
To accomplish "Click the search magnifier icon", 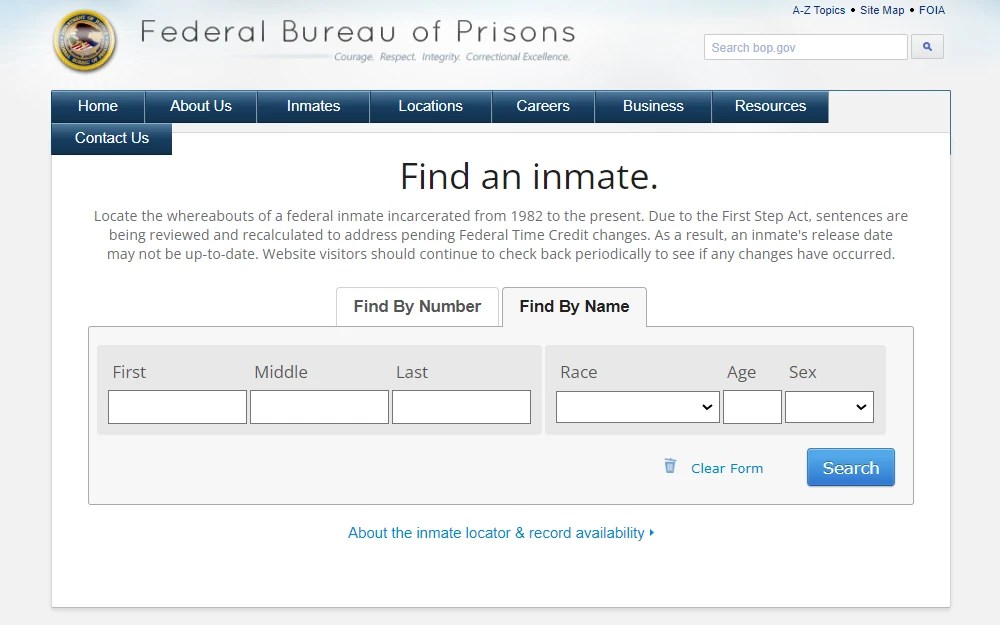I will pos(927,46).
